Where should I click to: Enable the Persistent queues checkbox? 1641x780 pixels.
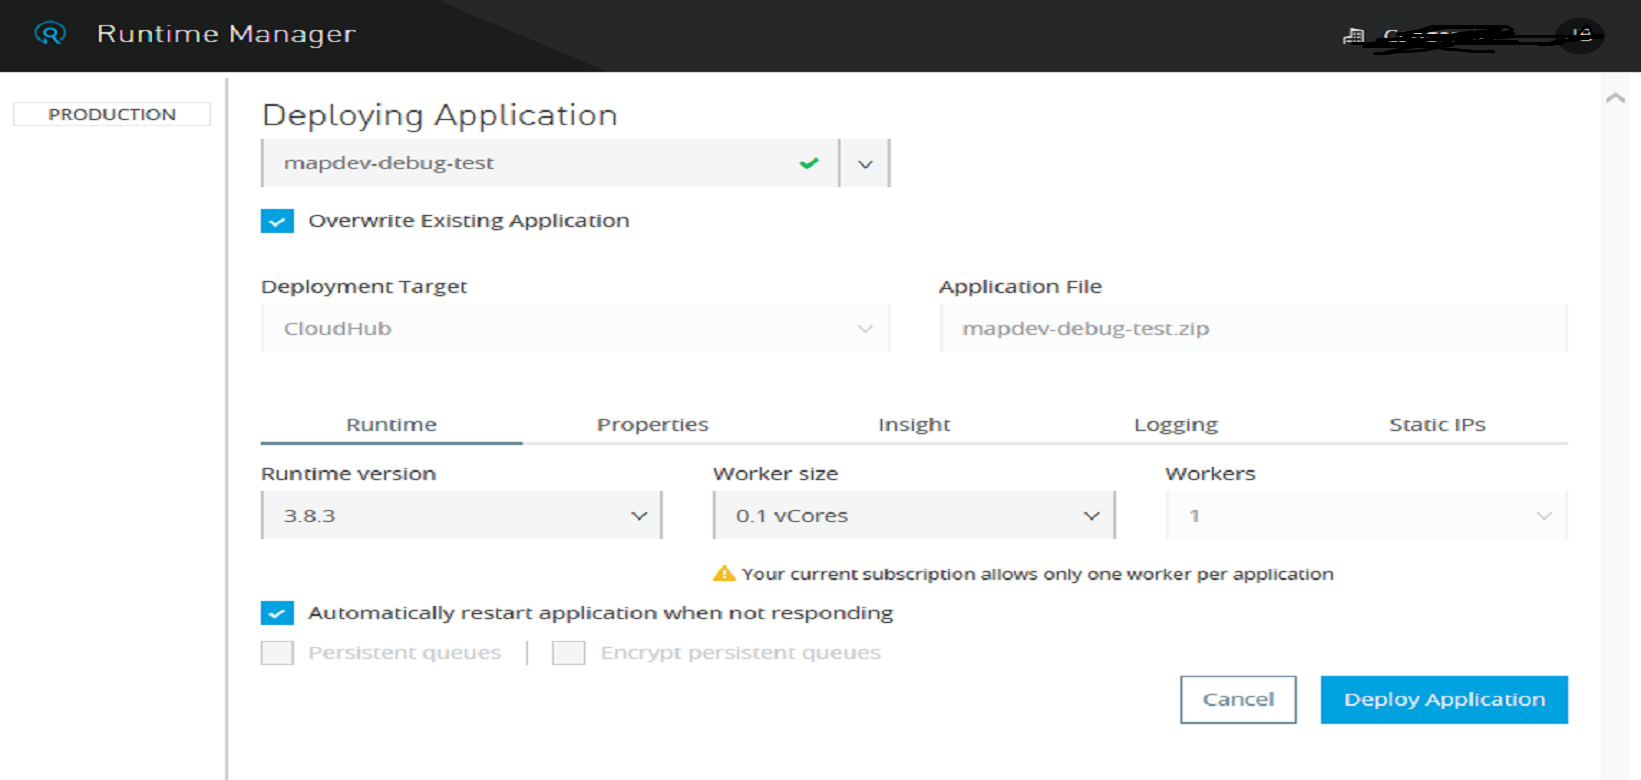coord(277,653)
